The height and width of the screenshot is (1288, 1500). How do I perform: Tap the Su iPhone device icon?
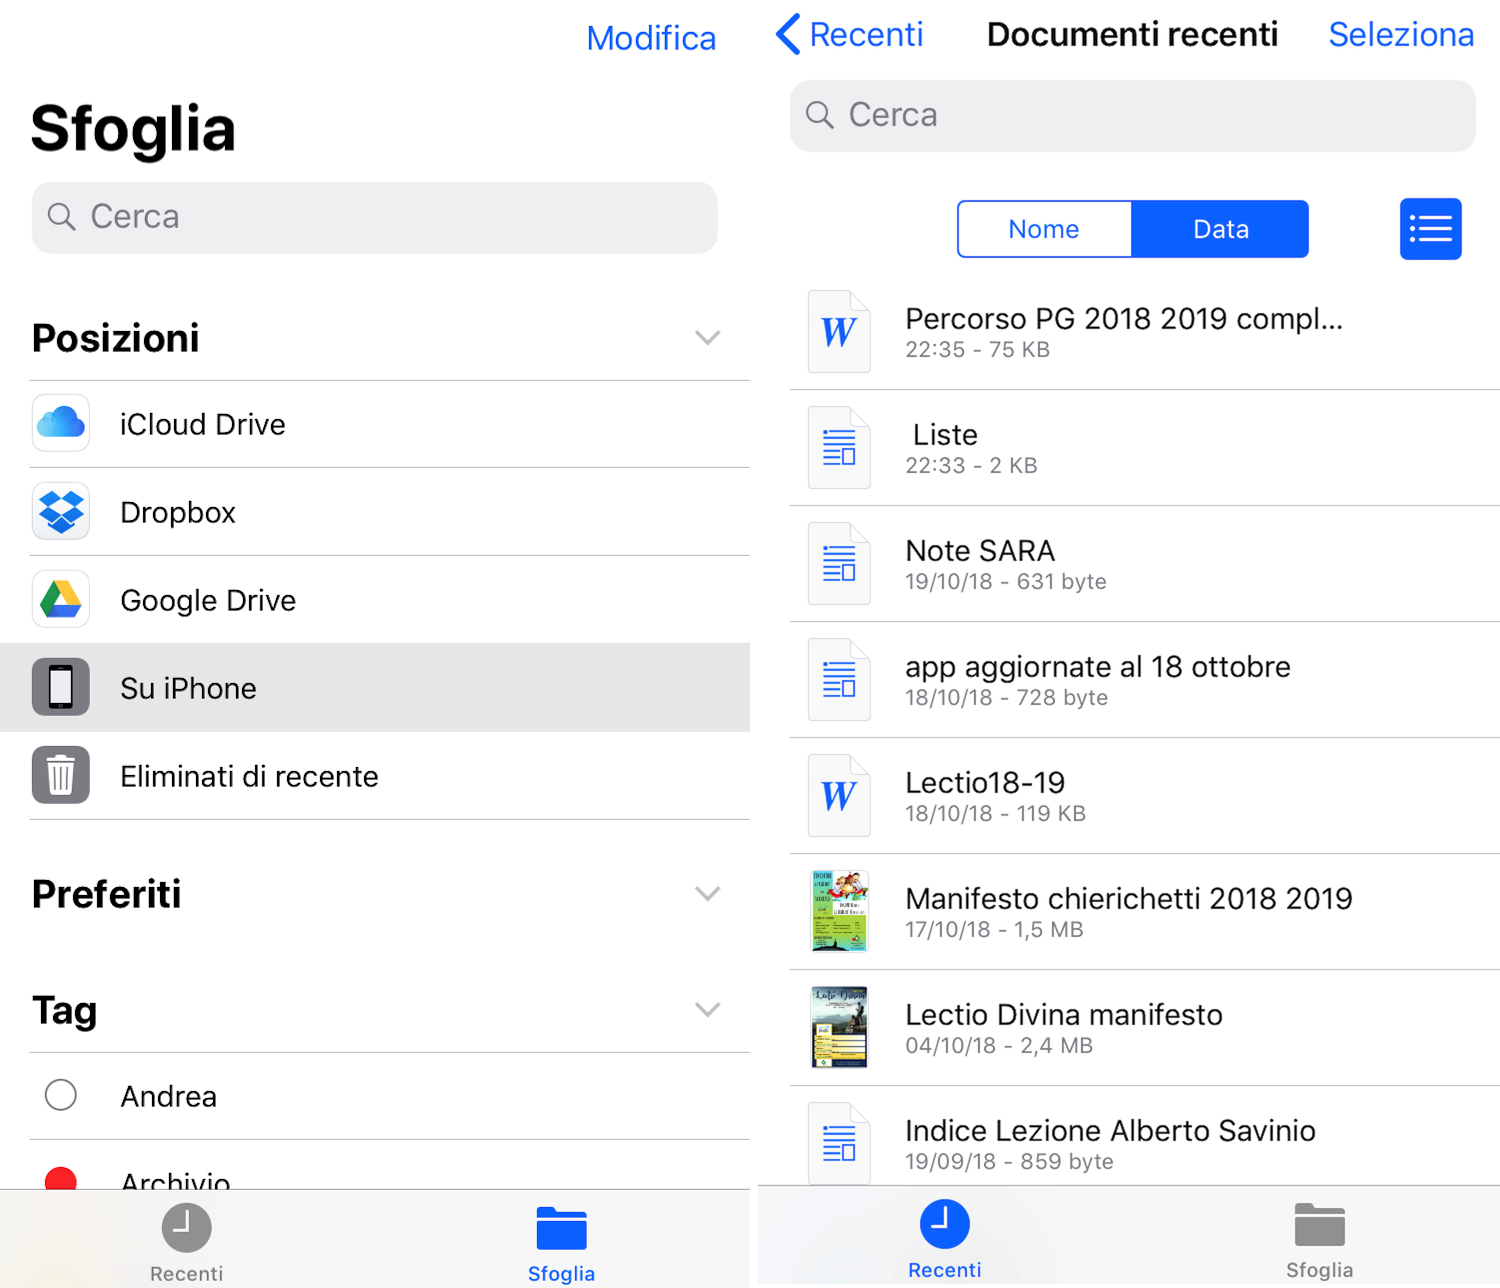click(61, 688)
